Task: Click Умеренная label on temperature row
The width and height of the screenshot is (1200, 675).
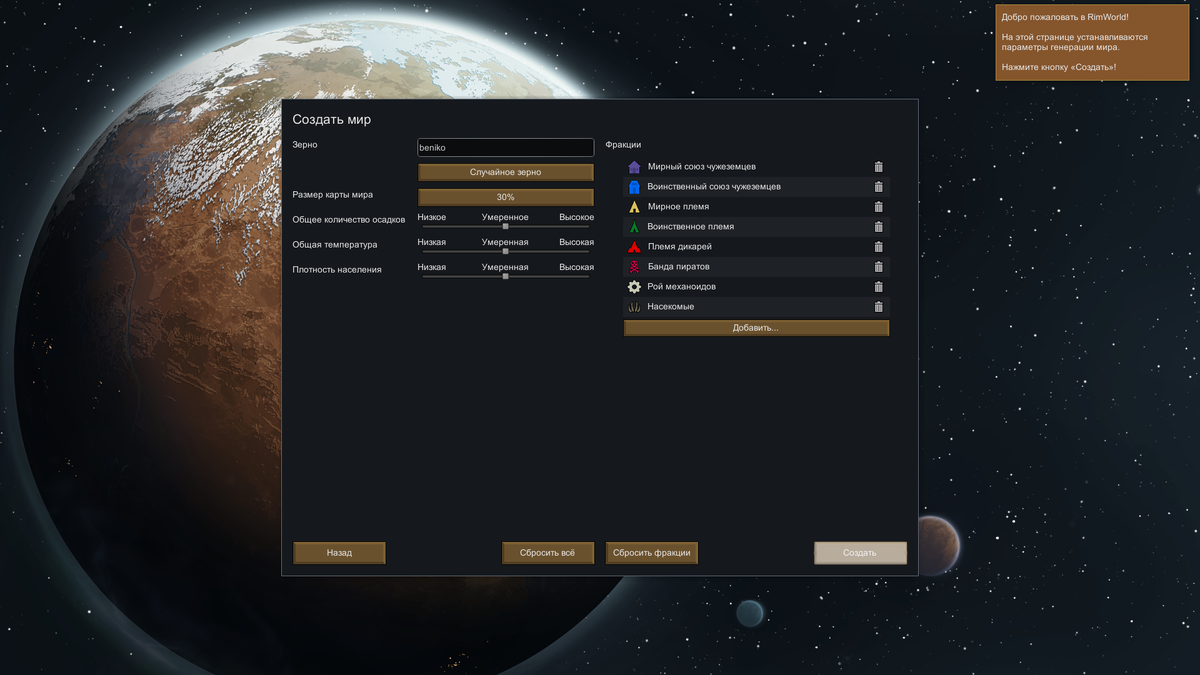Action: click(x=505, y=242)
